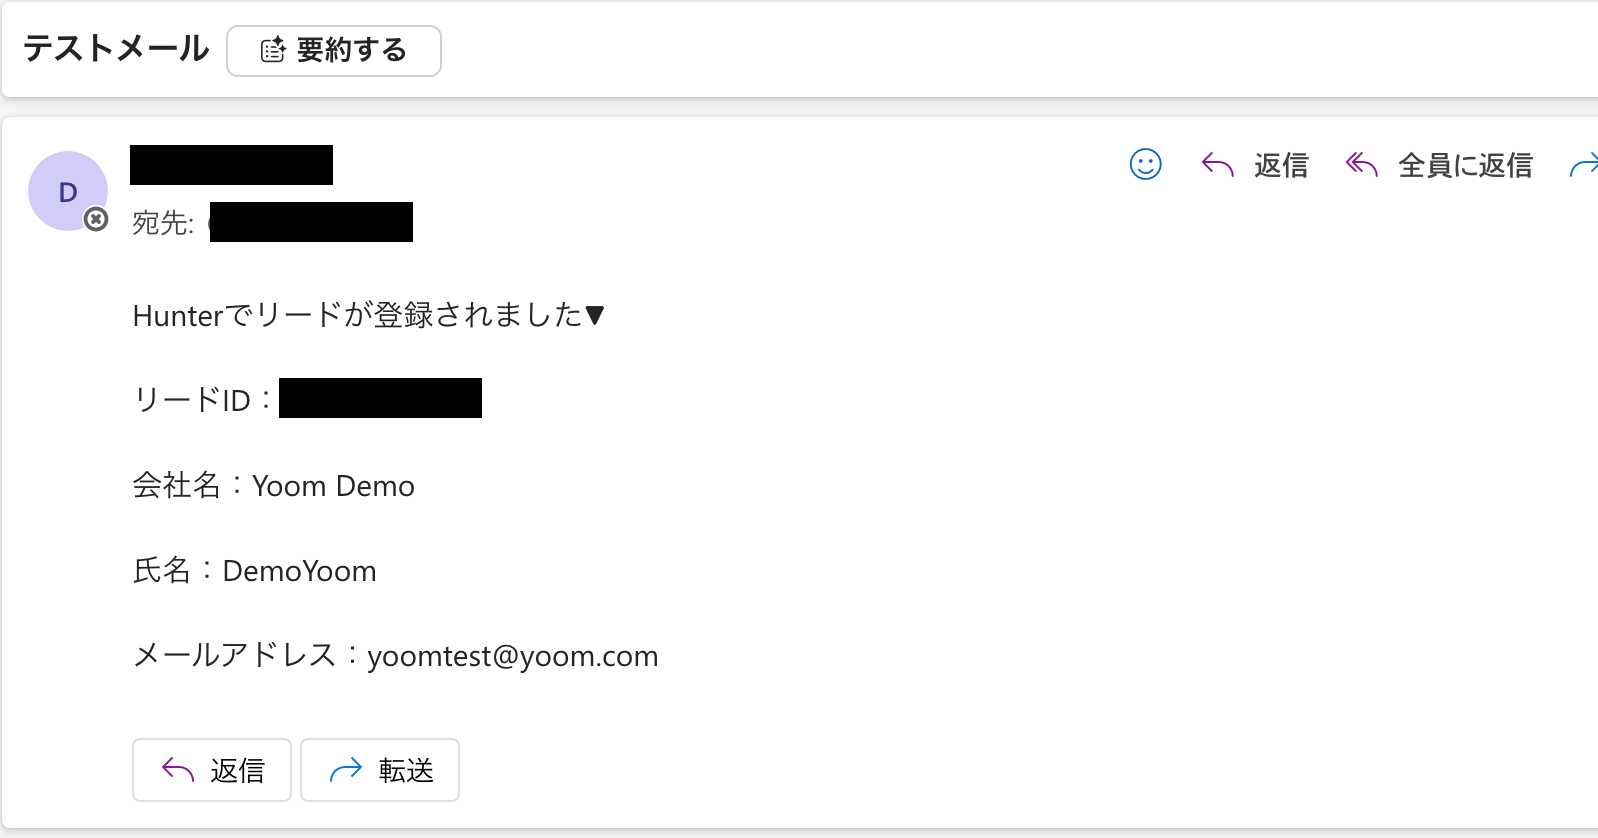
Task: Click the blue forward arrow at header edge
Action: 1584,165
